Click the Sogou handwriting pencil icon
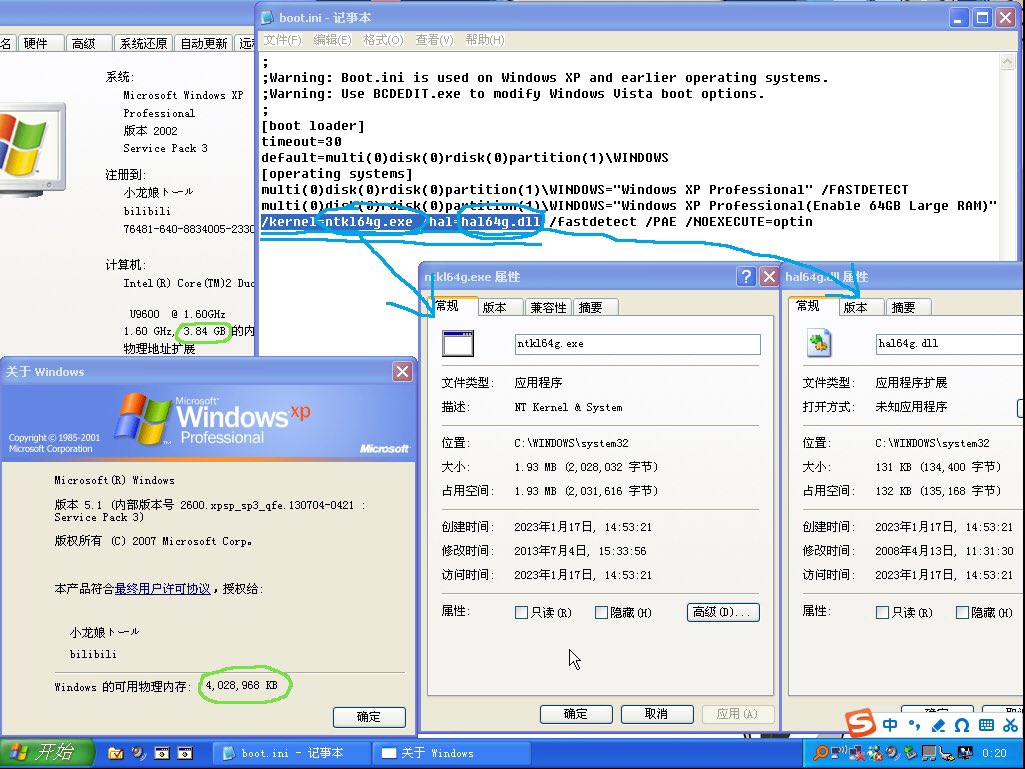The height and width of the screenshot is (769, 1025). 938,724
